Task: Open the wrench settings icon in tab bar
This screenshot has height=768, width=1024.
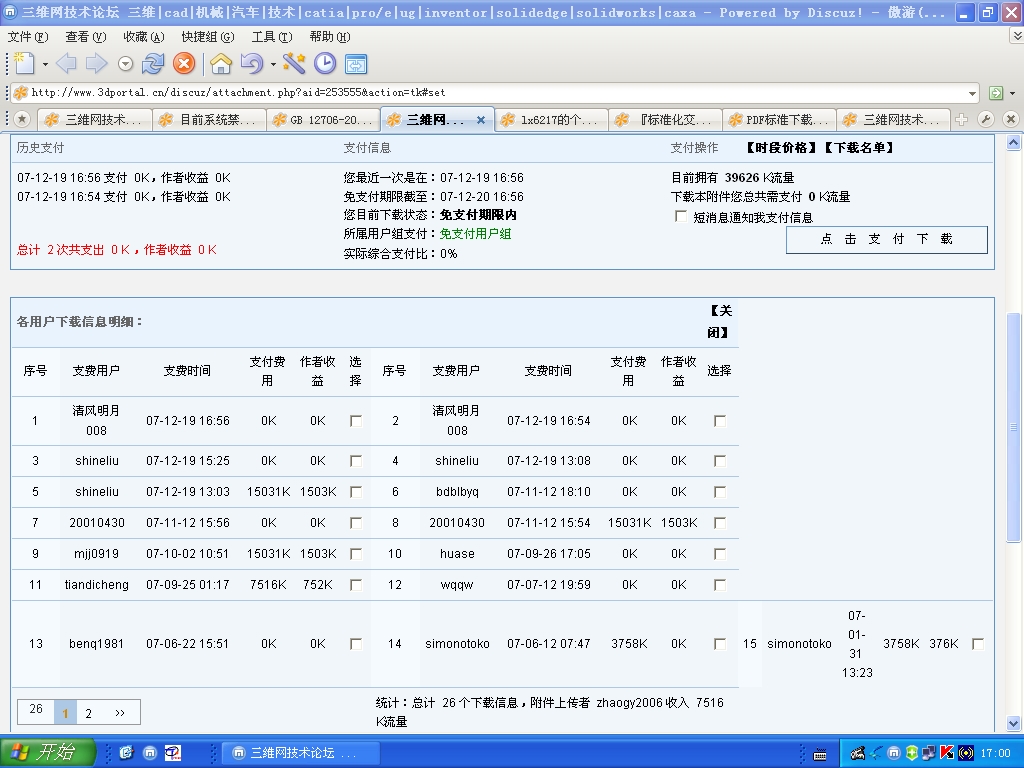Action: 986,119
